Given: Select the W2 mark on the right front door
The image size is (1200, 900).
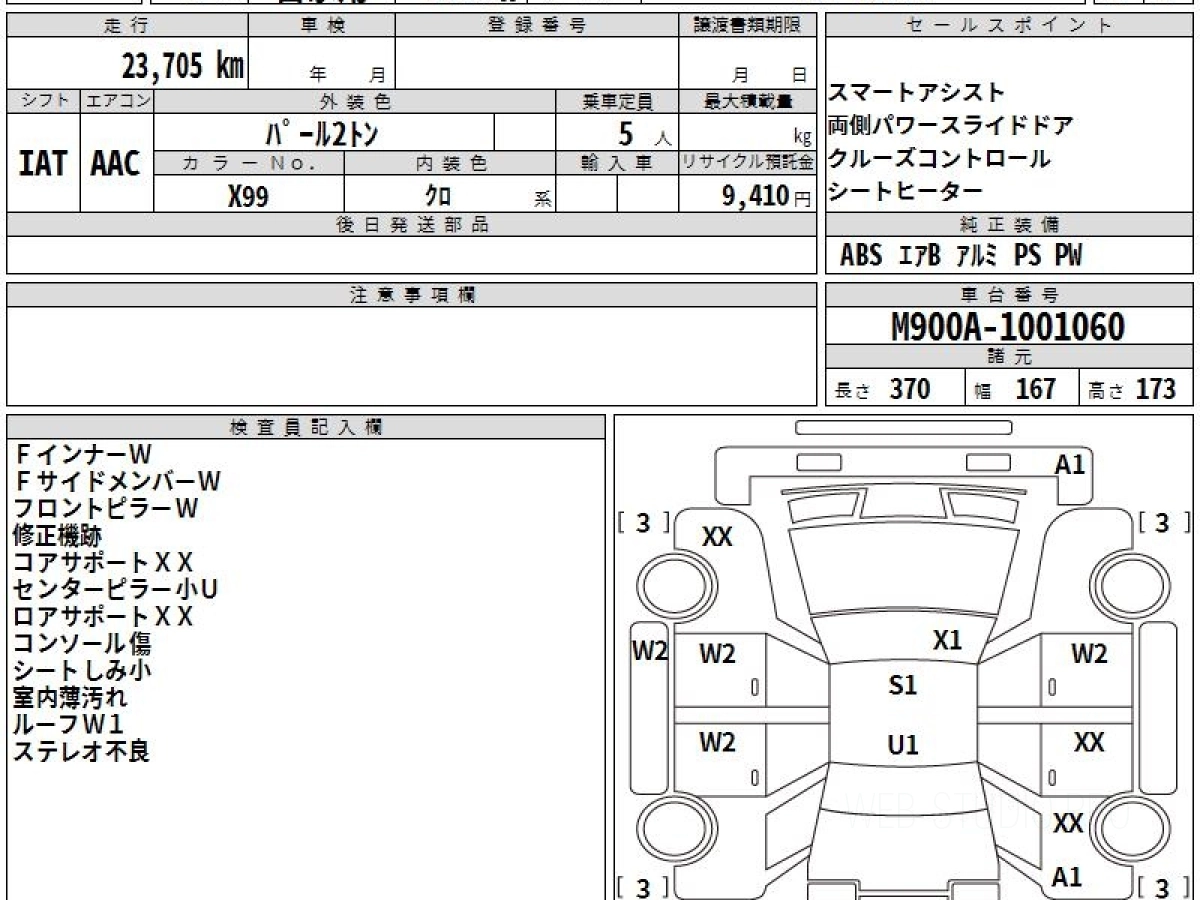Looking at the screenshot, I should [1089, 655].
